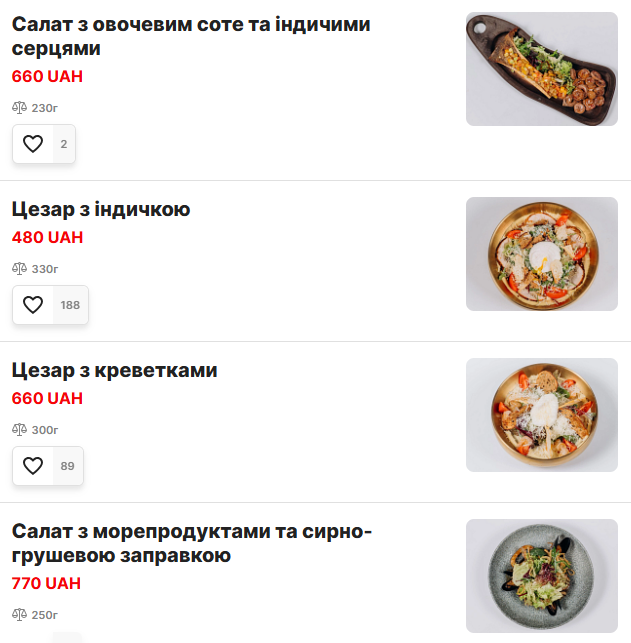631x643 pixels.
Task: Click the scale icon beside 300г
Action: (x=20, y=430)
